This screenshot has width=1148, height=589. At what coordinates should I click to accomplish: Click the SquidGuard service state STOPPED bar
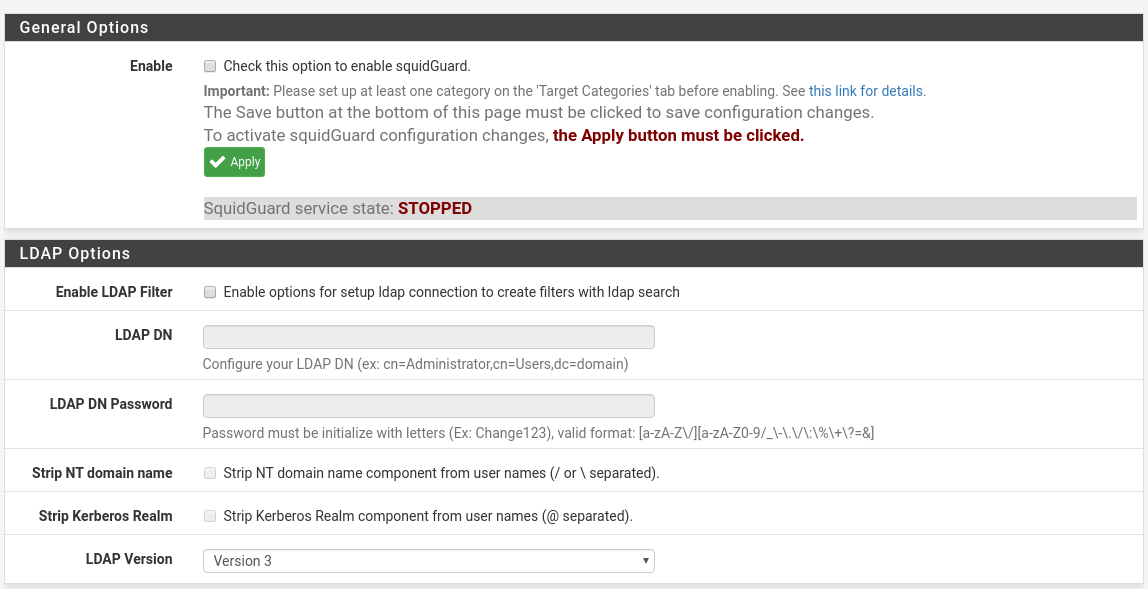click(670, 209)
